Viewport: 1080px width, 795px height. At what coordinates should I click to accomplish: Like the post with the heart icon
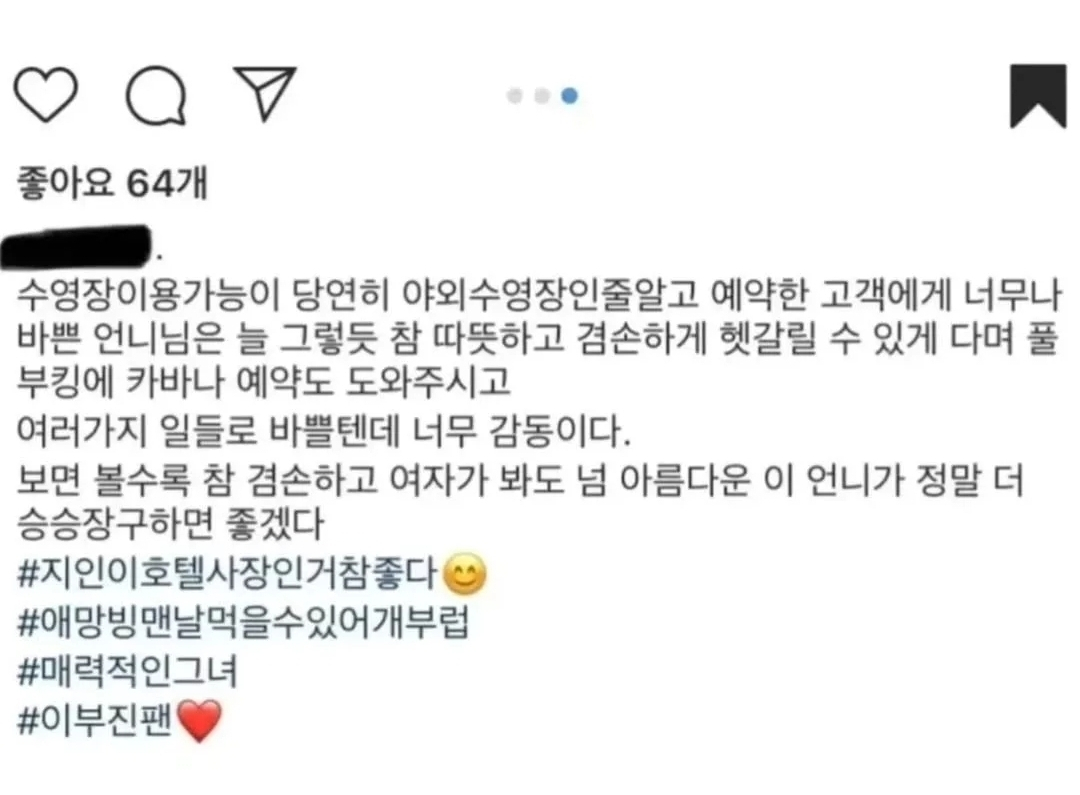tap(45, 95)
